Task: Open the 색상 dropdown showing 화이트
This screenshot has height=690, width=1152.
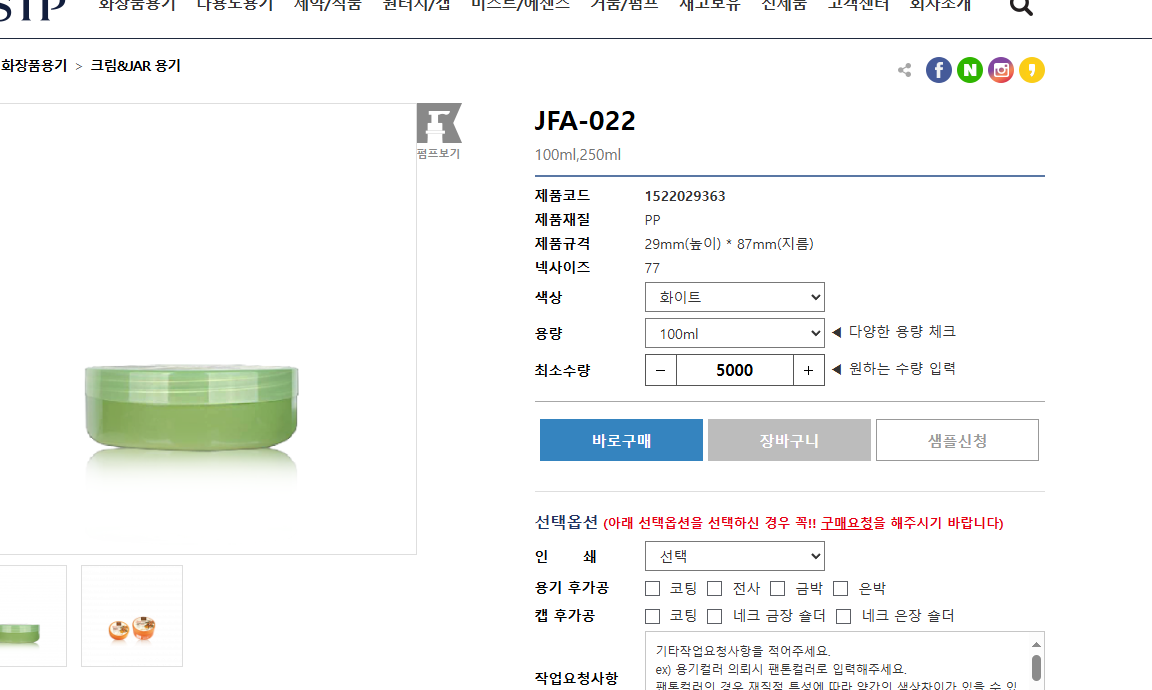Action: click(x=735, y=297)
